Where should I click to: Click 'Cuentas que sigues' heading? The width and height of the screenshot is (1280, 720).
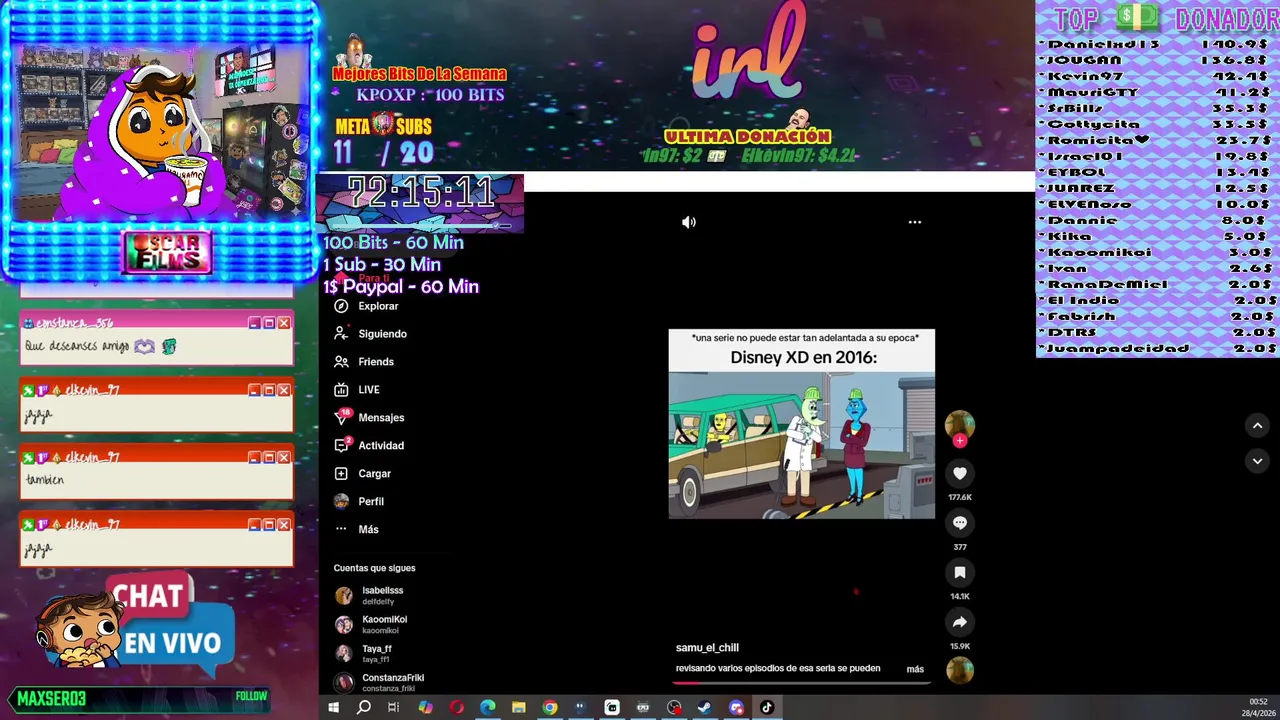click(x=374, y=568)
